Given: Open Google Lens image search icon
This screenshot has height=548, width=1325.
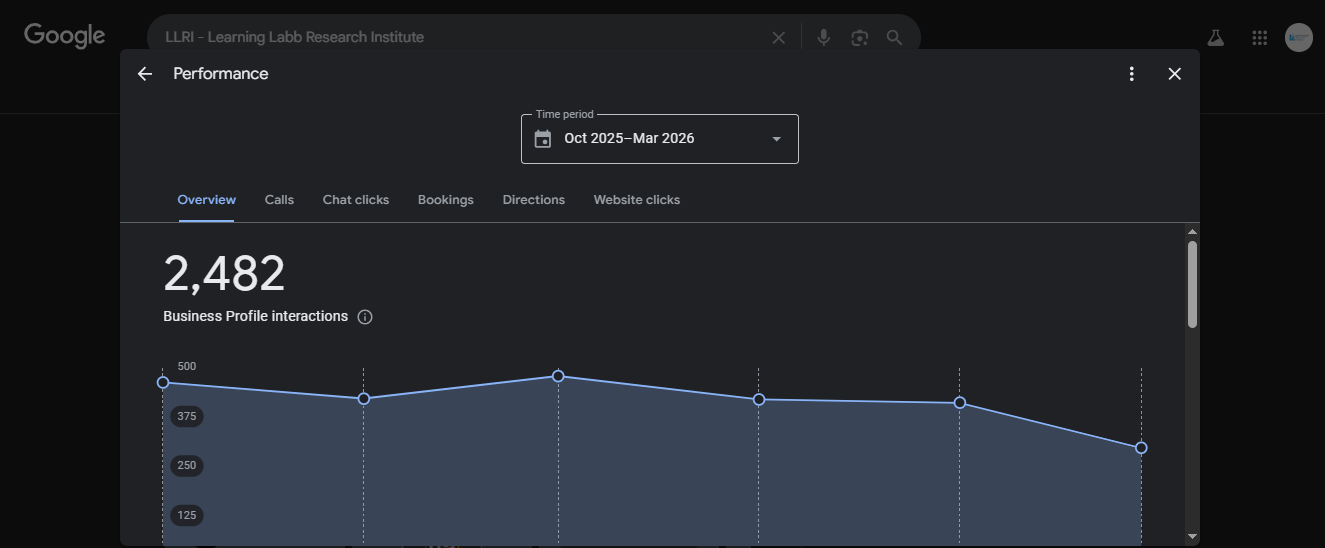Looking at the screenshot, I should (859, 38).
